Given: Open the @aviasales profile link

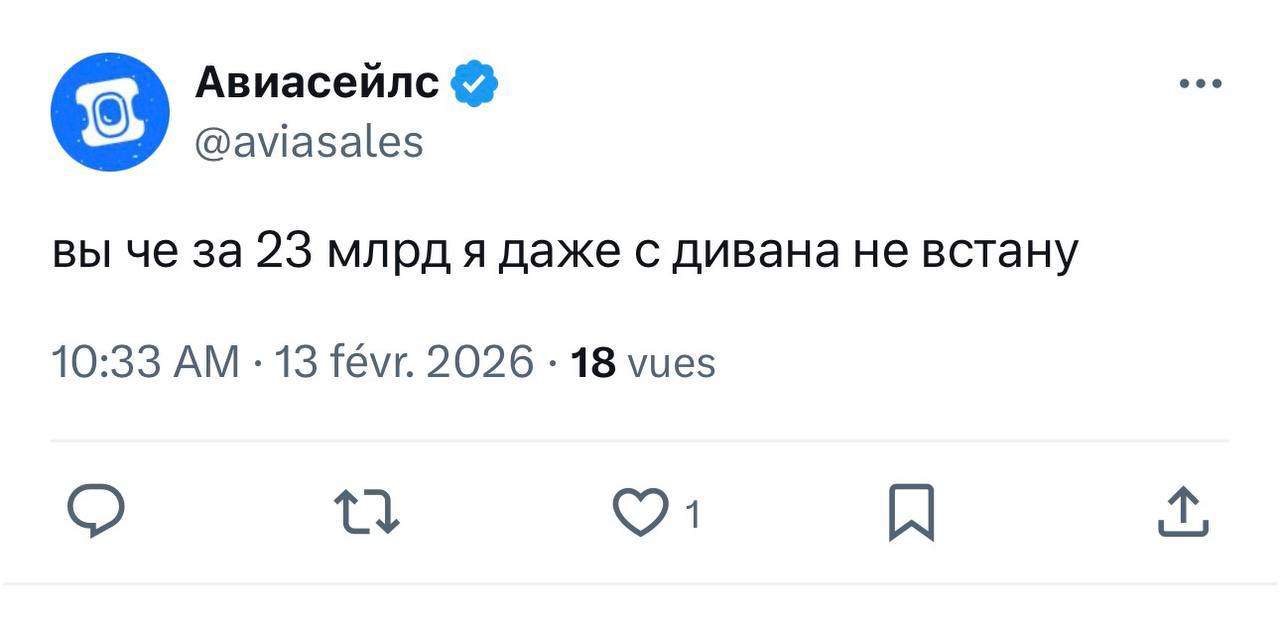Looking at the screenshot, I should pos(311,142).
